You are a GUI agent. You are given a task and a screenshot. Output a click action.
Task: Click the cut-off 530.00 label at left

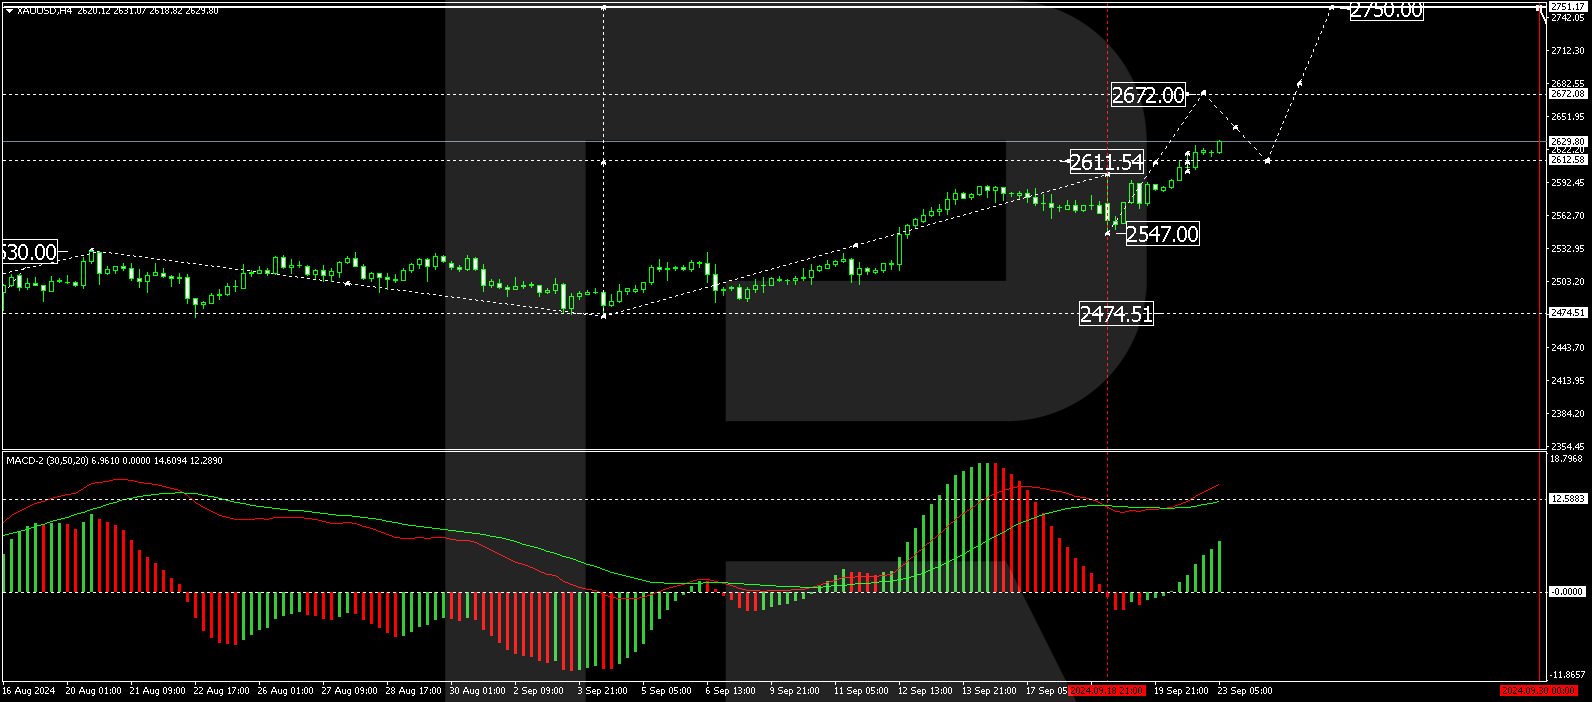(29, 252)
